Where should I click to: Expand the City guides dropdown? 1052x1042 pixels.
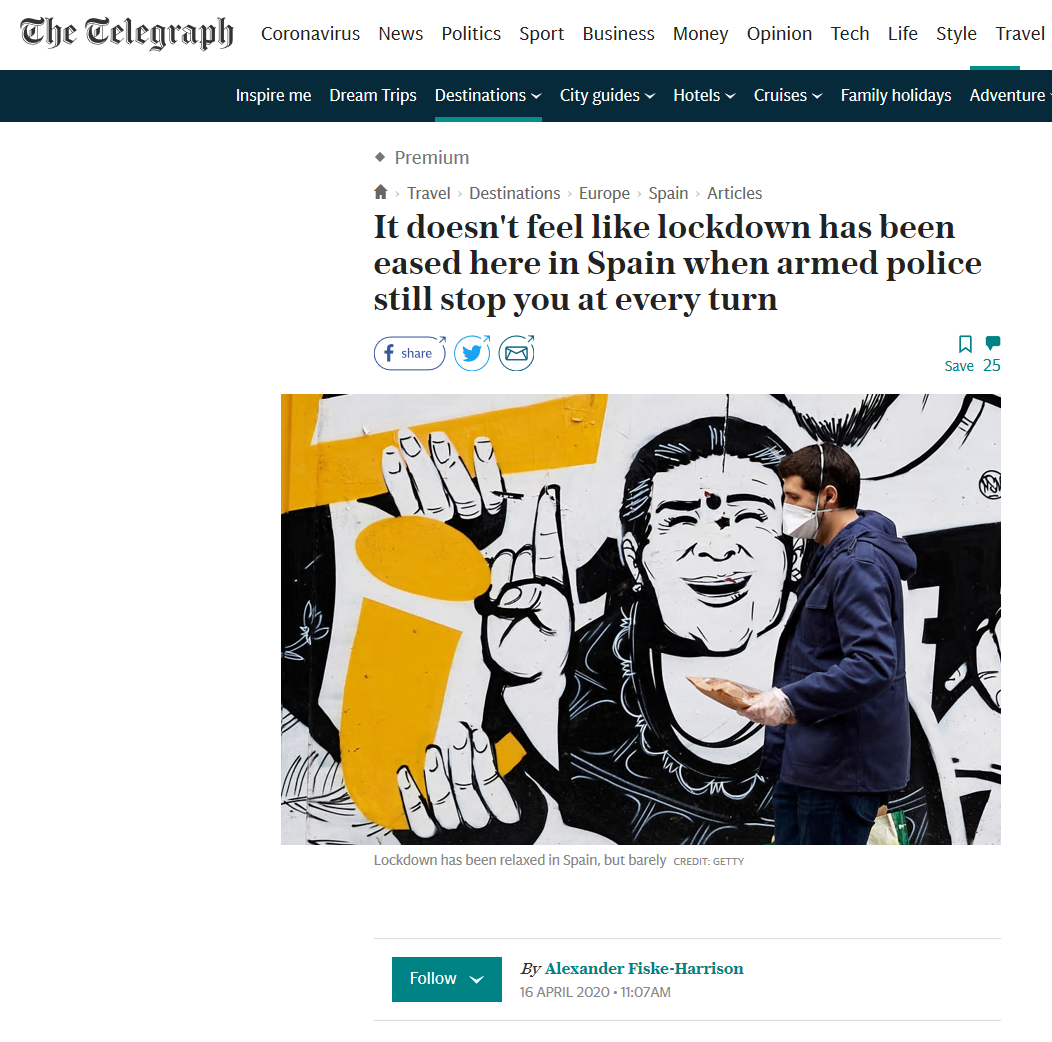(x=607, y=95)
